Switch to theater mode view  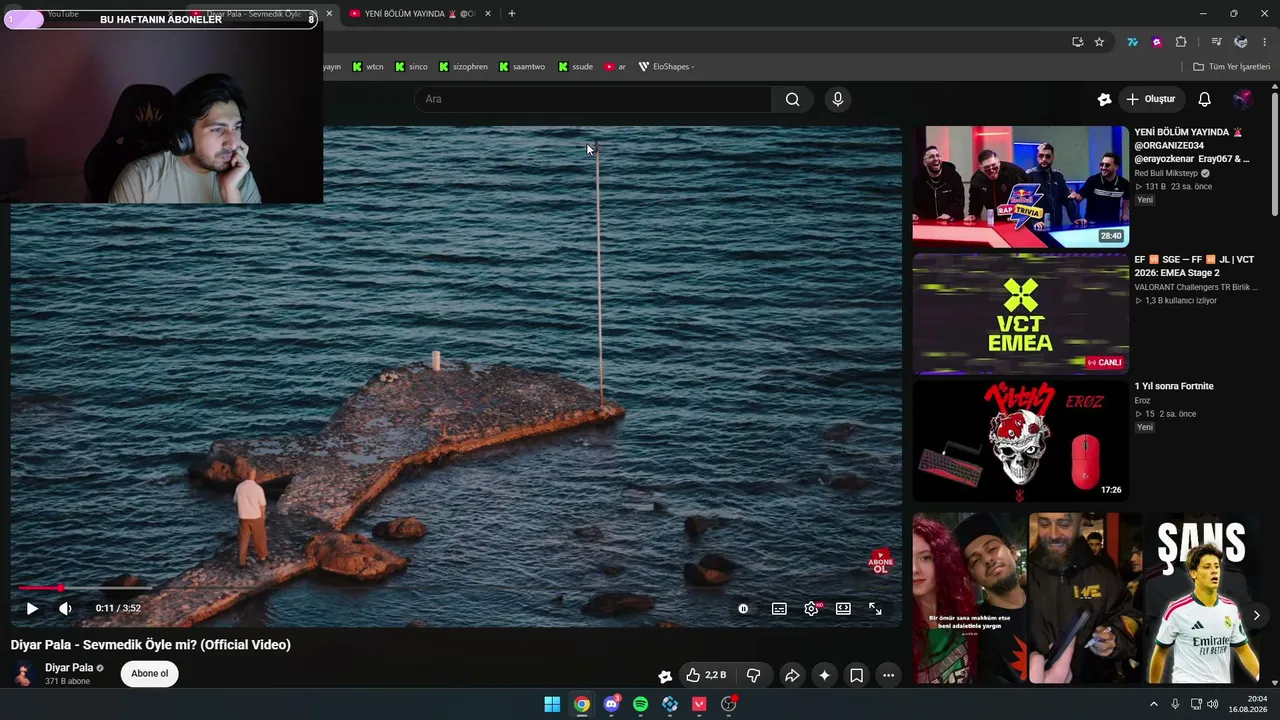tap(843, 608)
